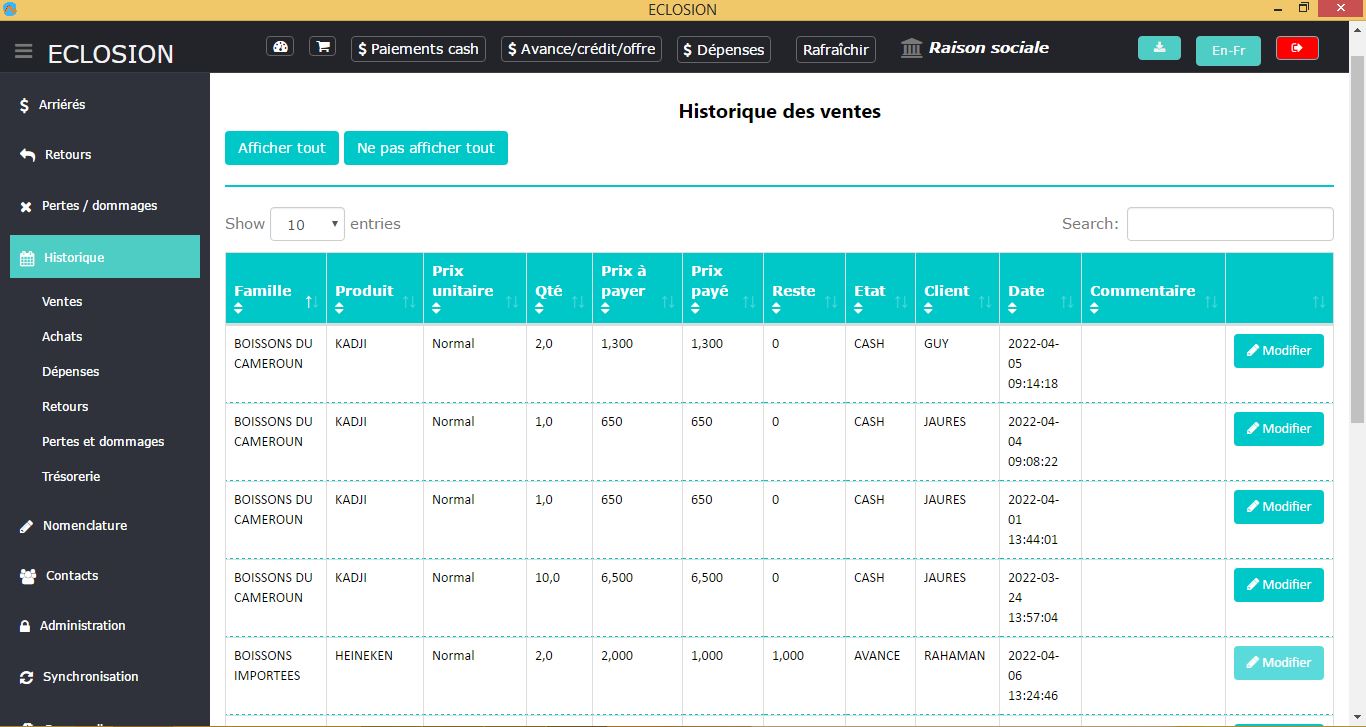Click Modifier on the GUY sale row

coord(1278,351)
